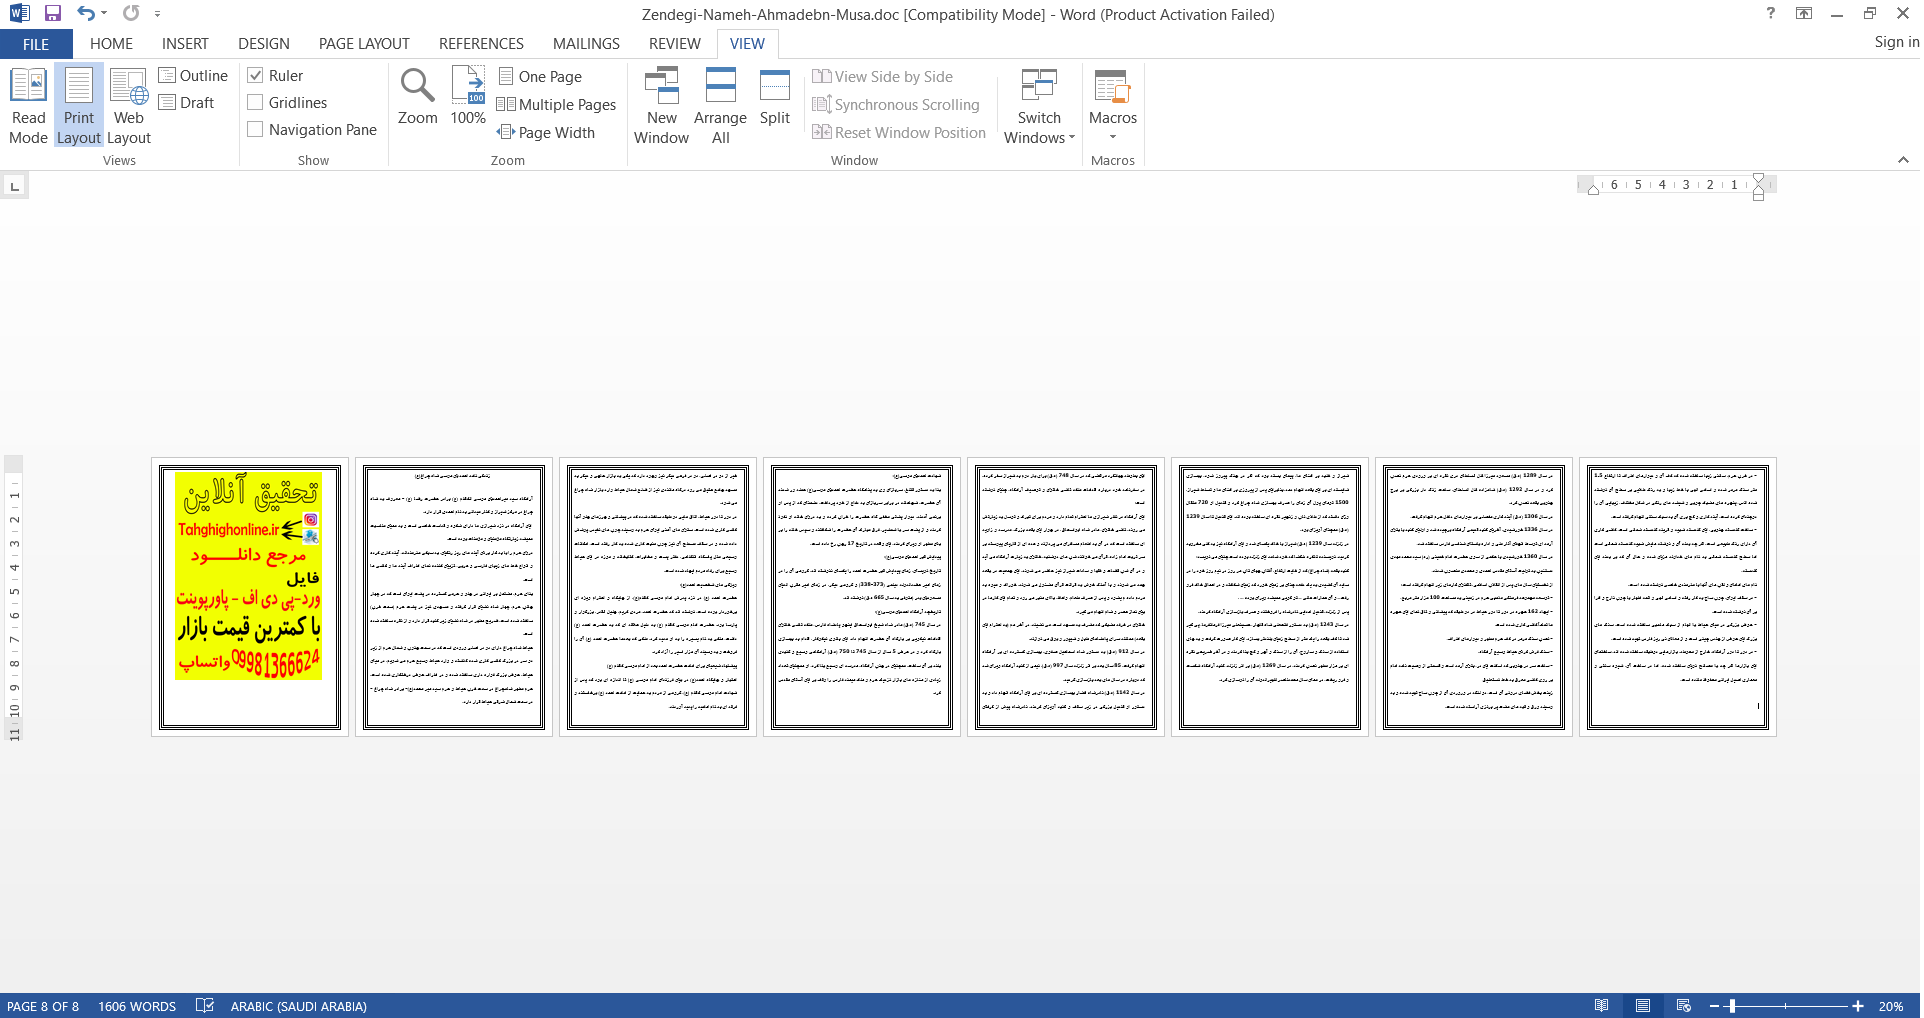Click the zoom slider handle
The width and height of the screenshot is (1924, 1018).
click(x=1732, y=1006)
